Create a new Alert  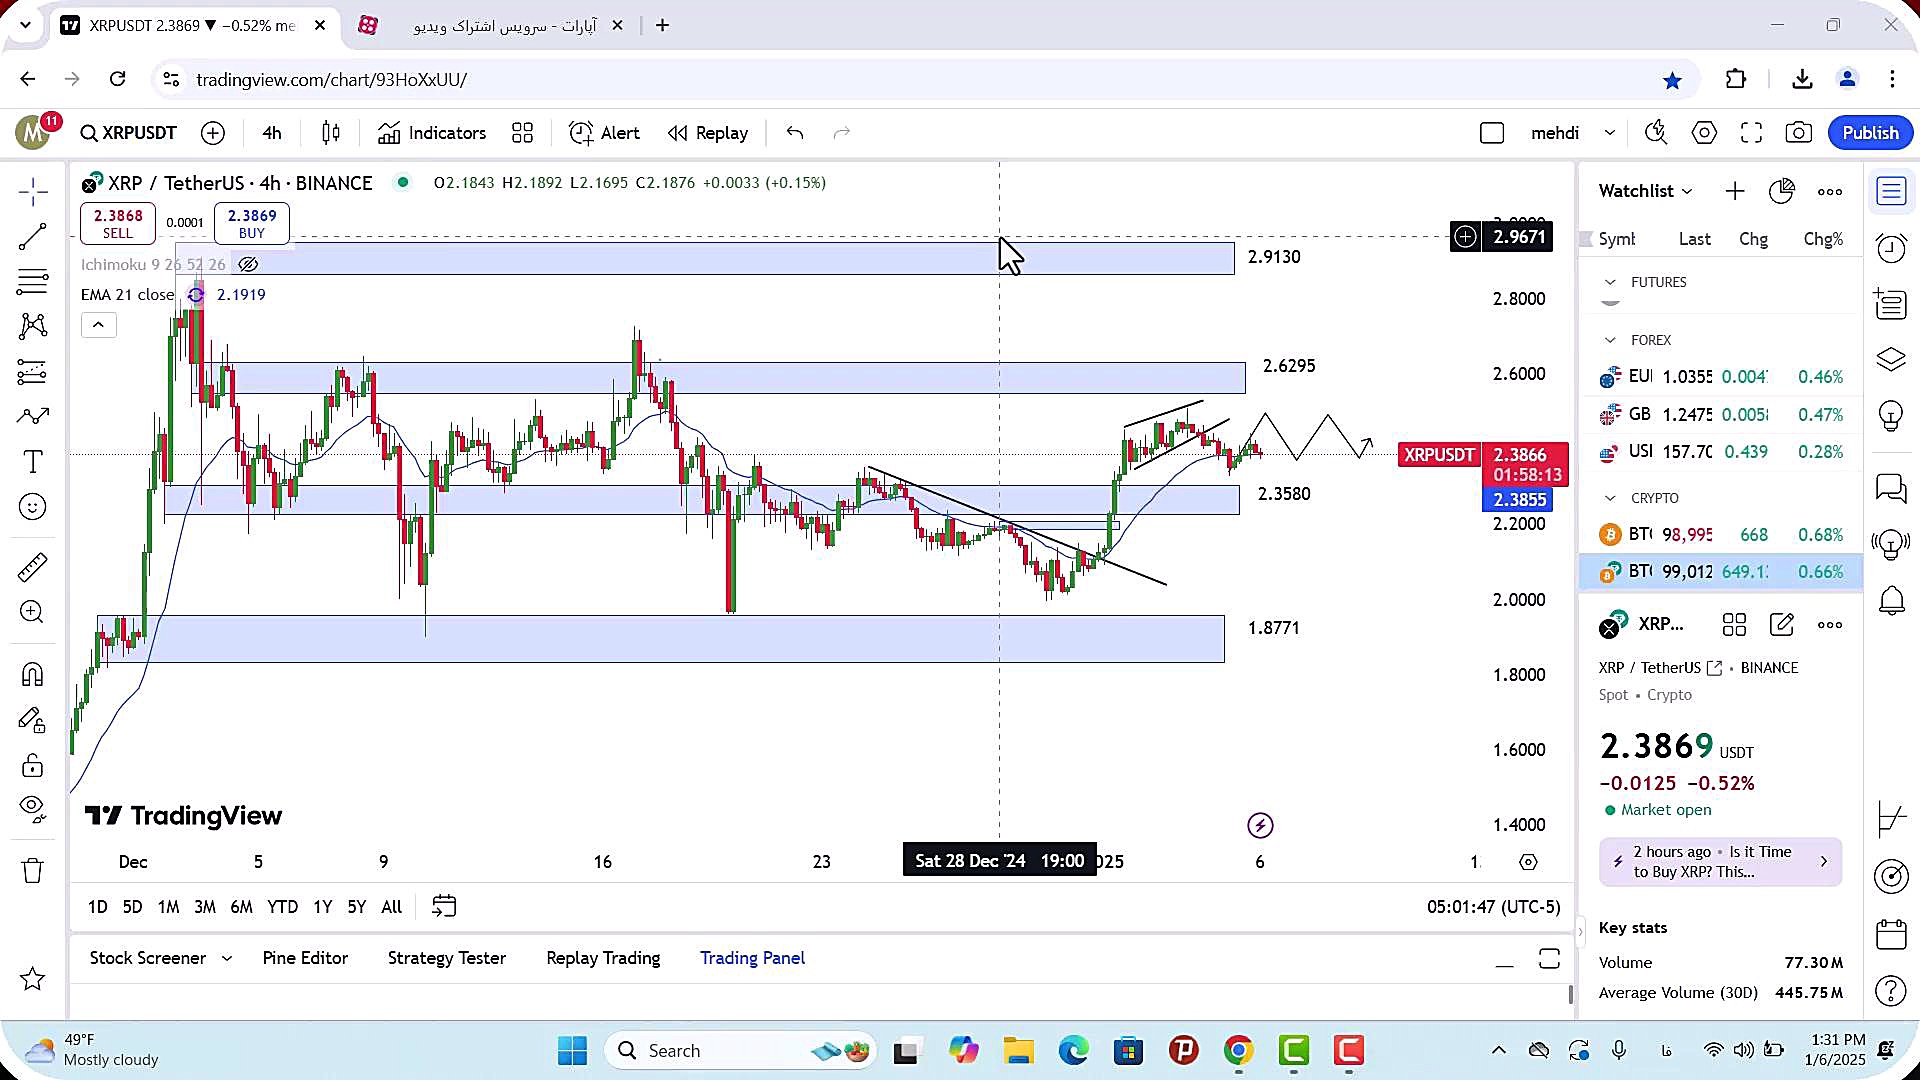[604, 133]
